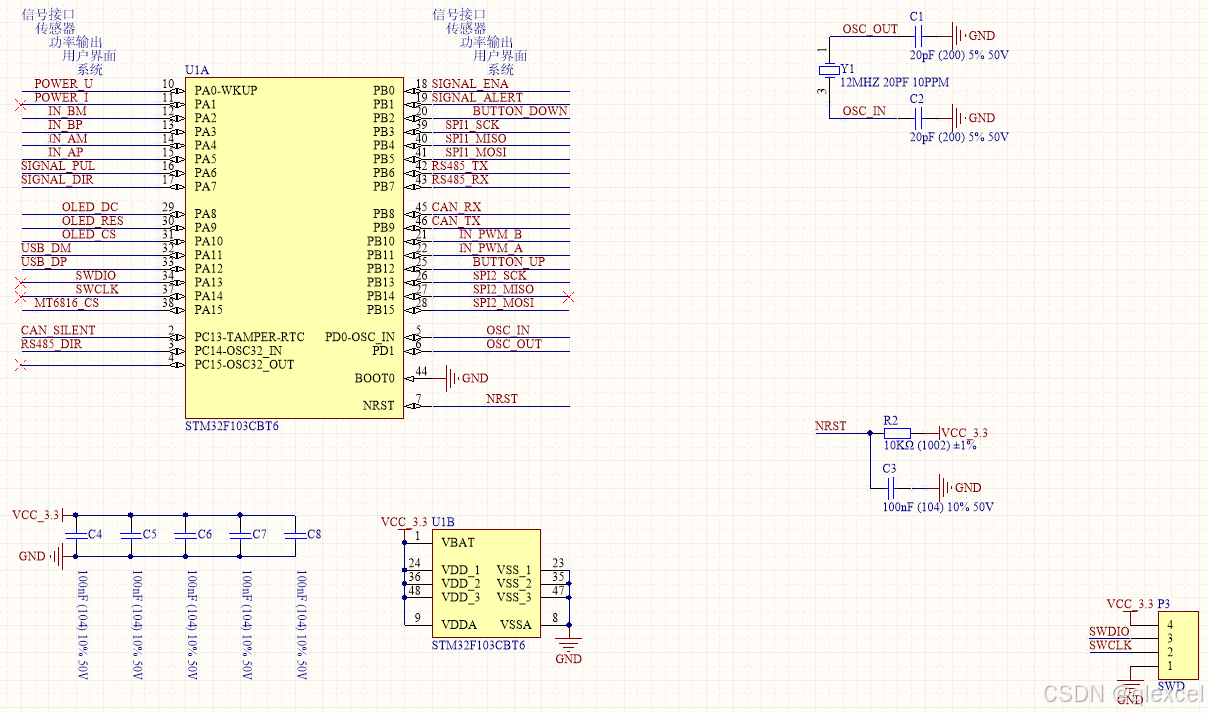Click the RS485_DIR net label
Viewport: 1208px width, 713px height.
[52, 344]
